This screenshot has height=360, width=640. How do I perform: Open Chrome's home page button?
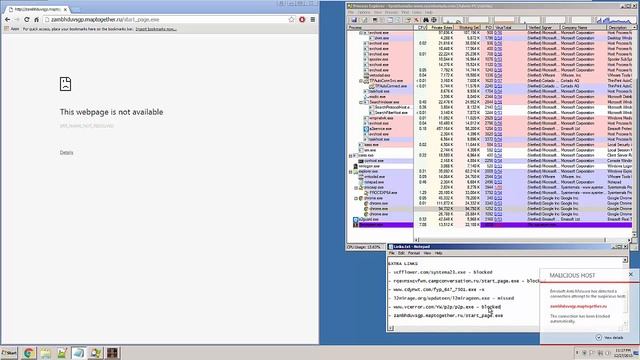[x=36, y=20]
